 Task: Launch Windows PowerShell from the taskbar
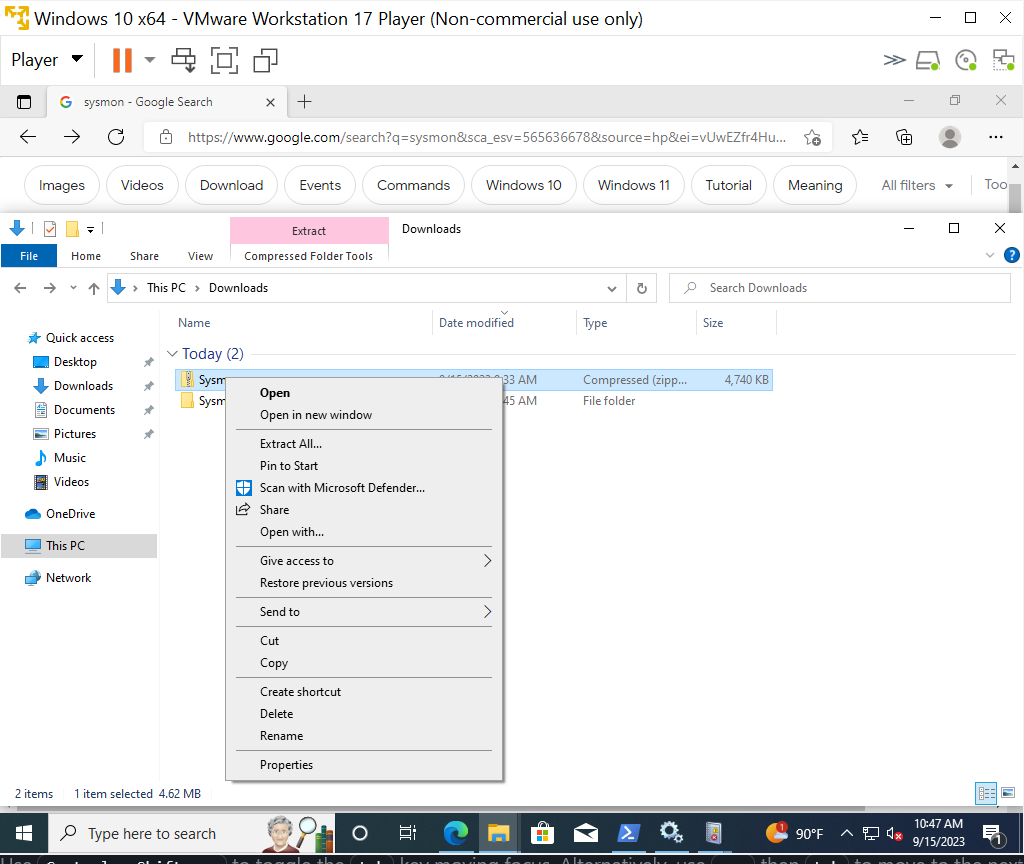pos(628,833)
